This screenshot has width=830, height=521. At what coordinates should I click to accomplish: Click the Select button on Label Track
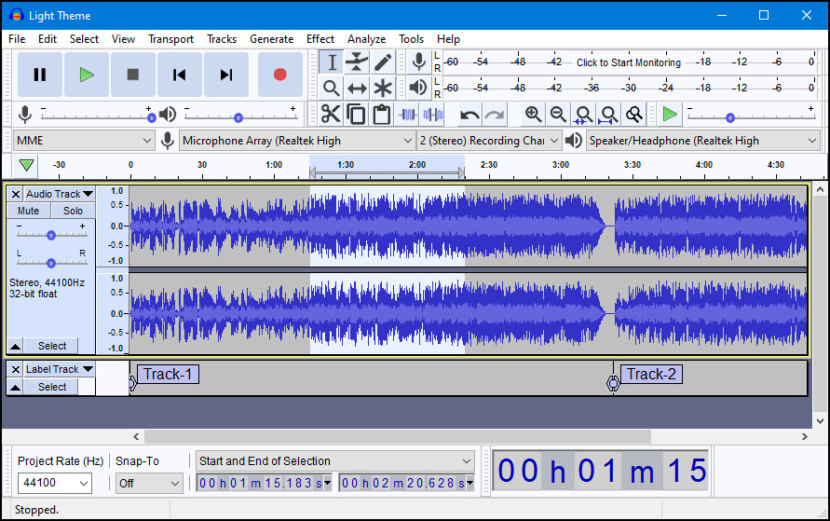(x=52, y=387)
